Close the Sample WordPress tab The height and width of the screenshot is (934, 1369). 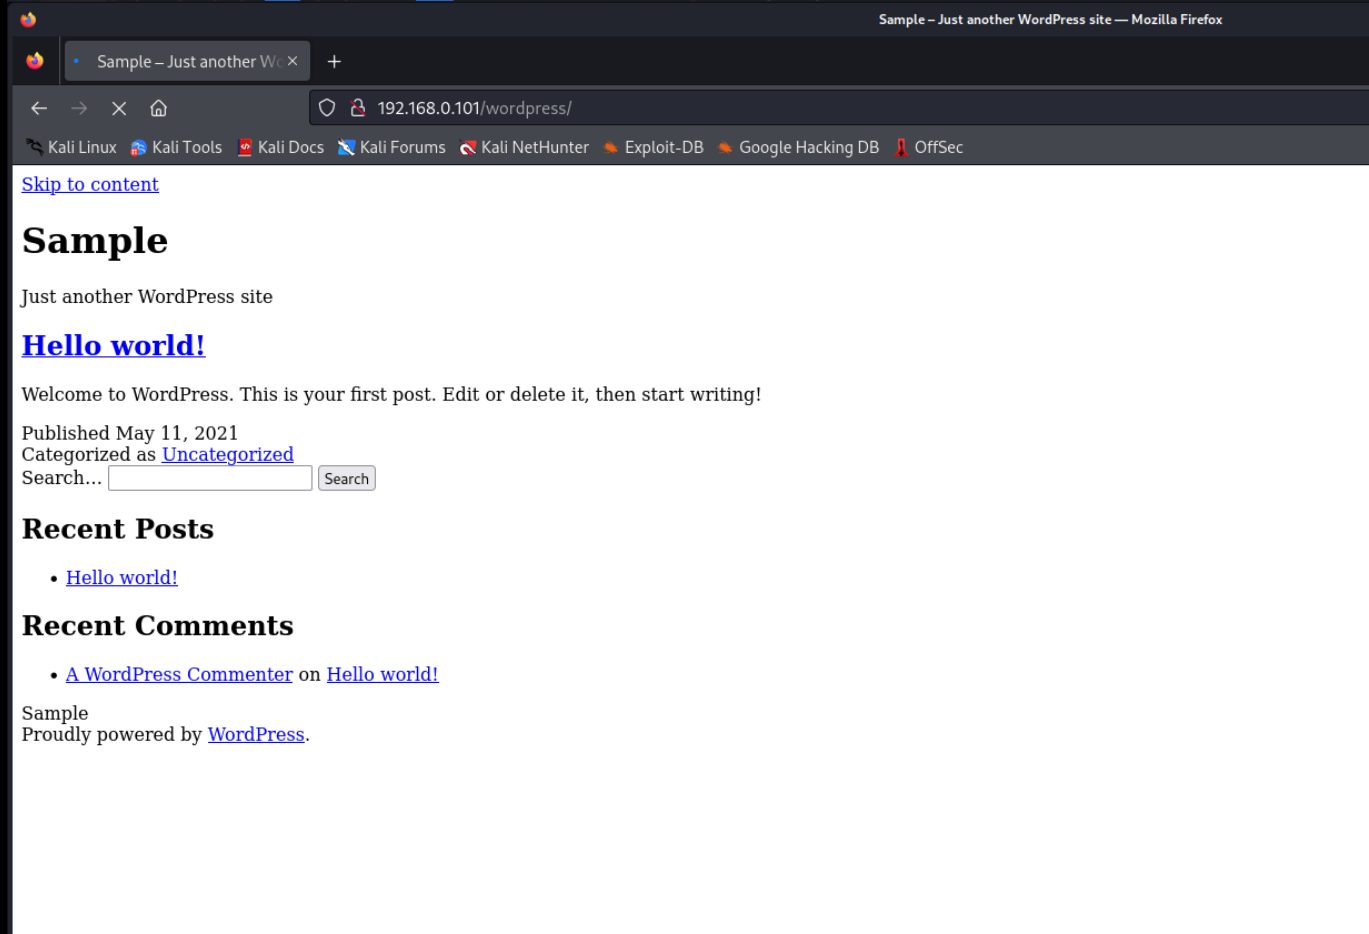(x=292, y=61)
